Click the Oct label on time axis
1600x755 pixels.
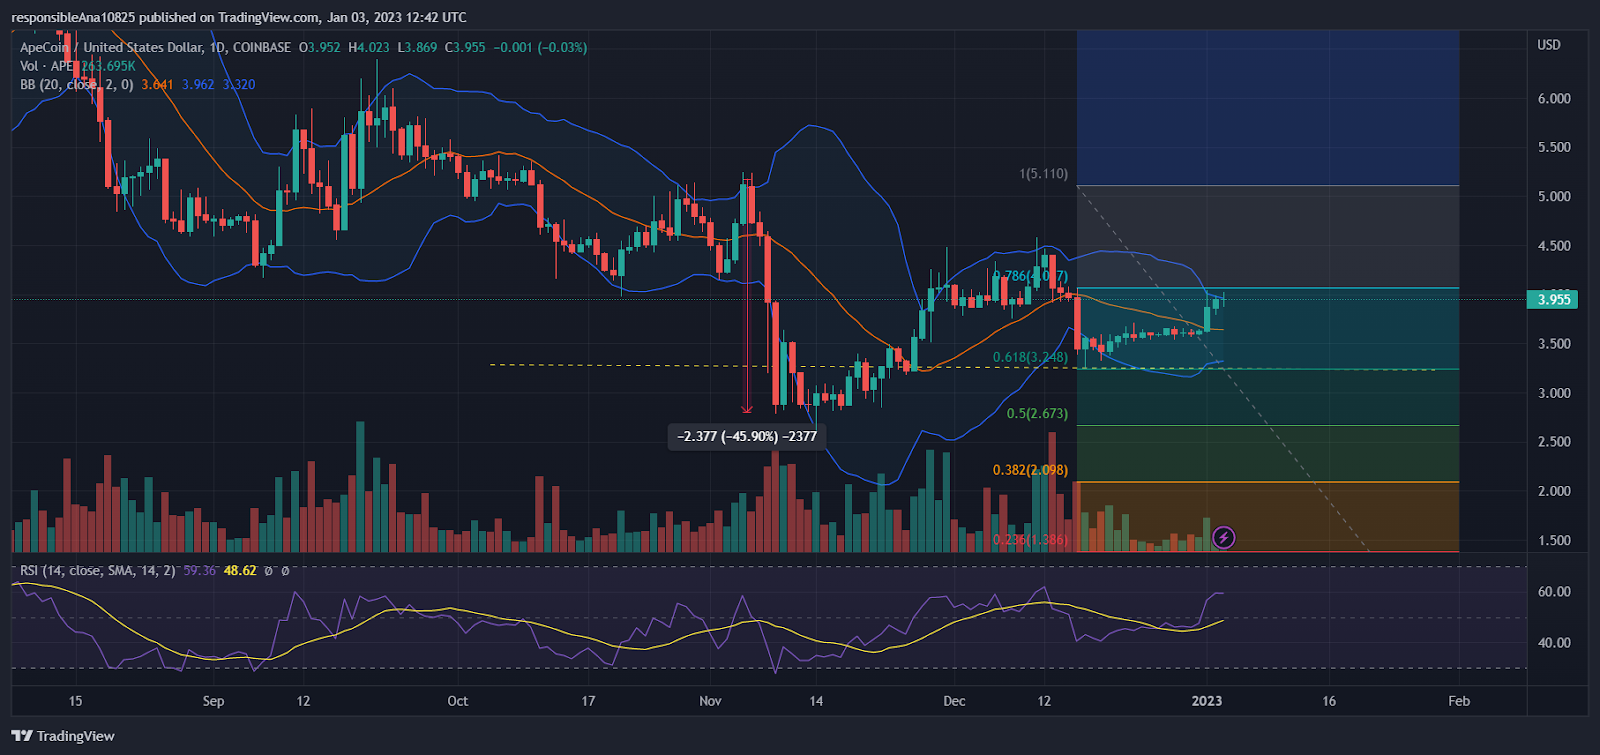[457, 701]
